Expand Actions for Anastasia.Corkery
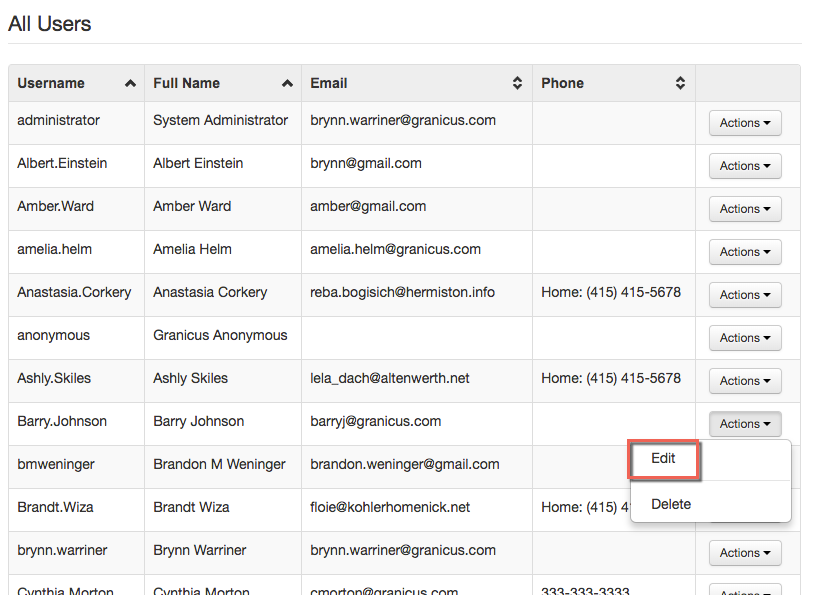Image resolution: width=822 pixels, height=595 pixels. [x=745, y=295]
